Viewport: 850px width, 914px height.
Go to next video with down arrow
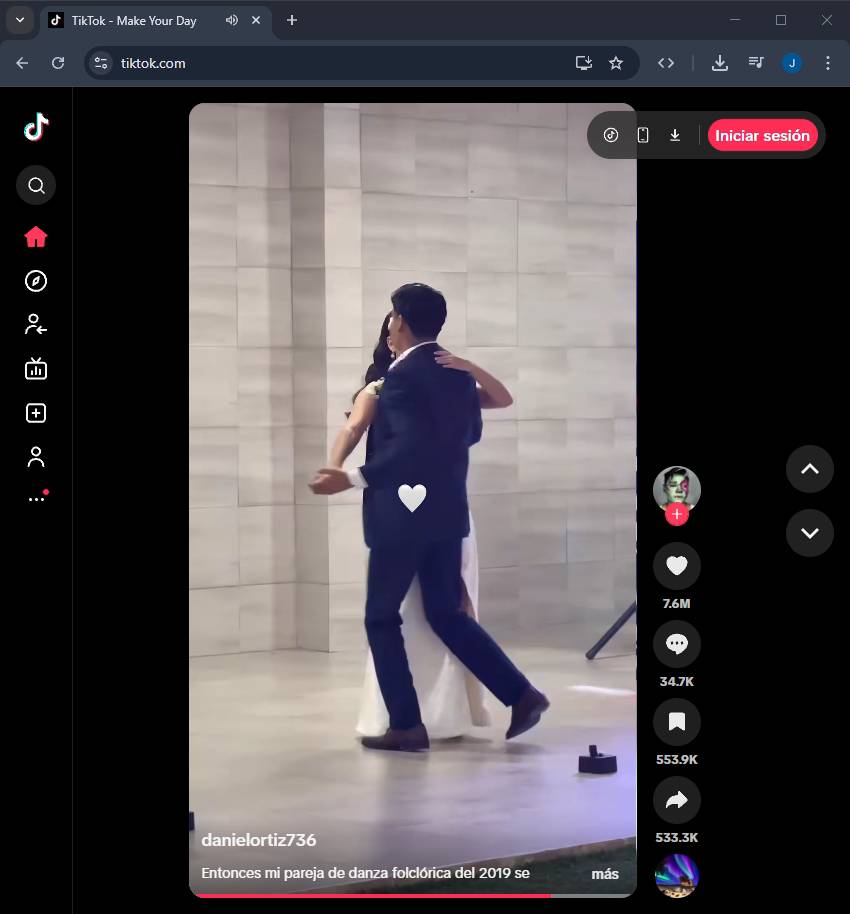click(809, 532)
